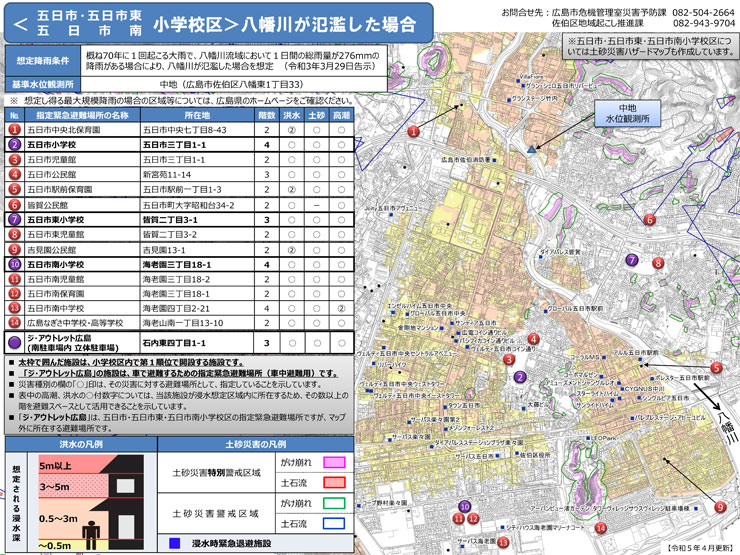This screenshot has width=740, height=555.
Task: Click the 階数 column header
Action: 267,115
